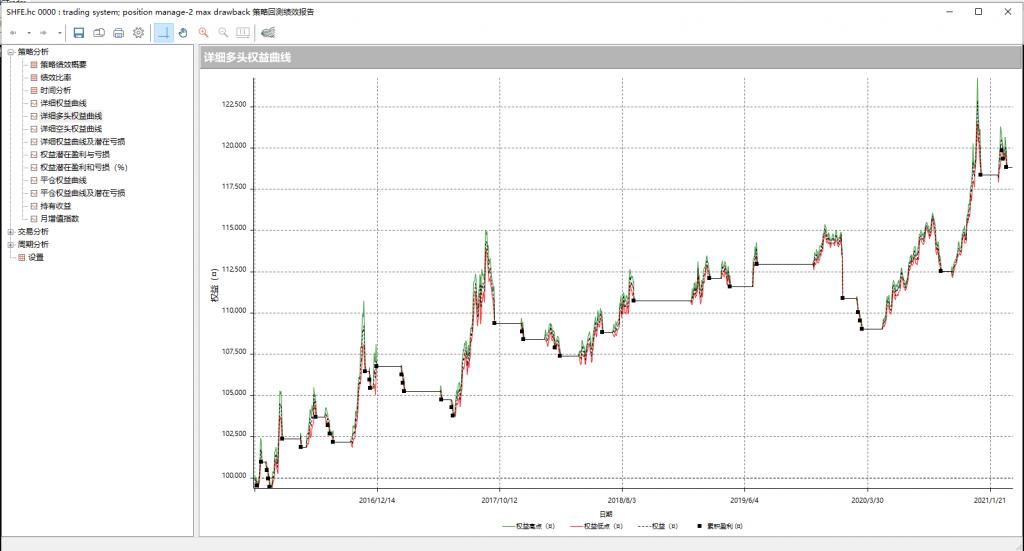Click the forward navigation arrow
1024x551 pixels.
tap(44, 33)
